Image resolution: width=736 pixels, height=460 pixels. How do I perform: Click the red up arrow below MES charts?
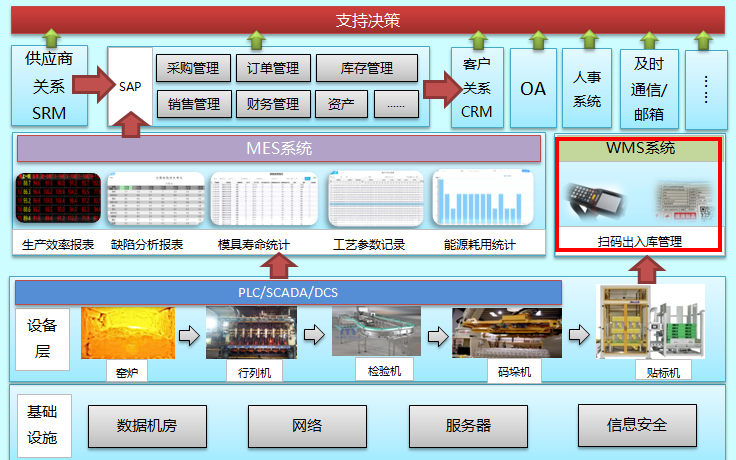pos(278,265)
